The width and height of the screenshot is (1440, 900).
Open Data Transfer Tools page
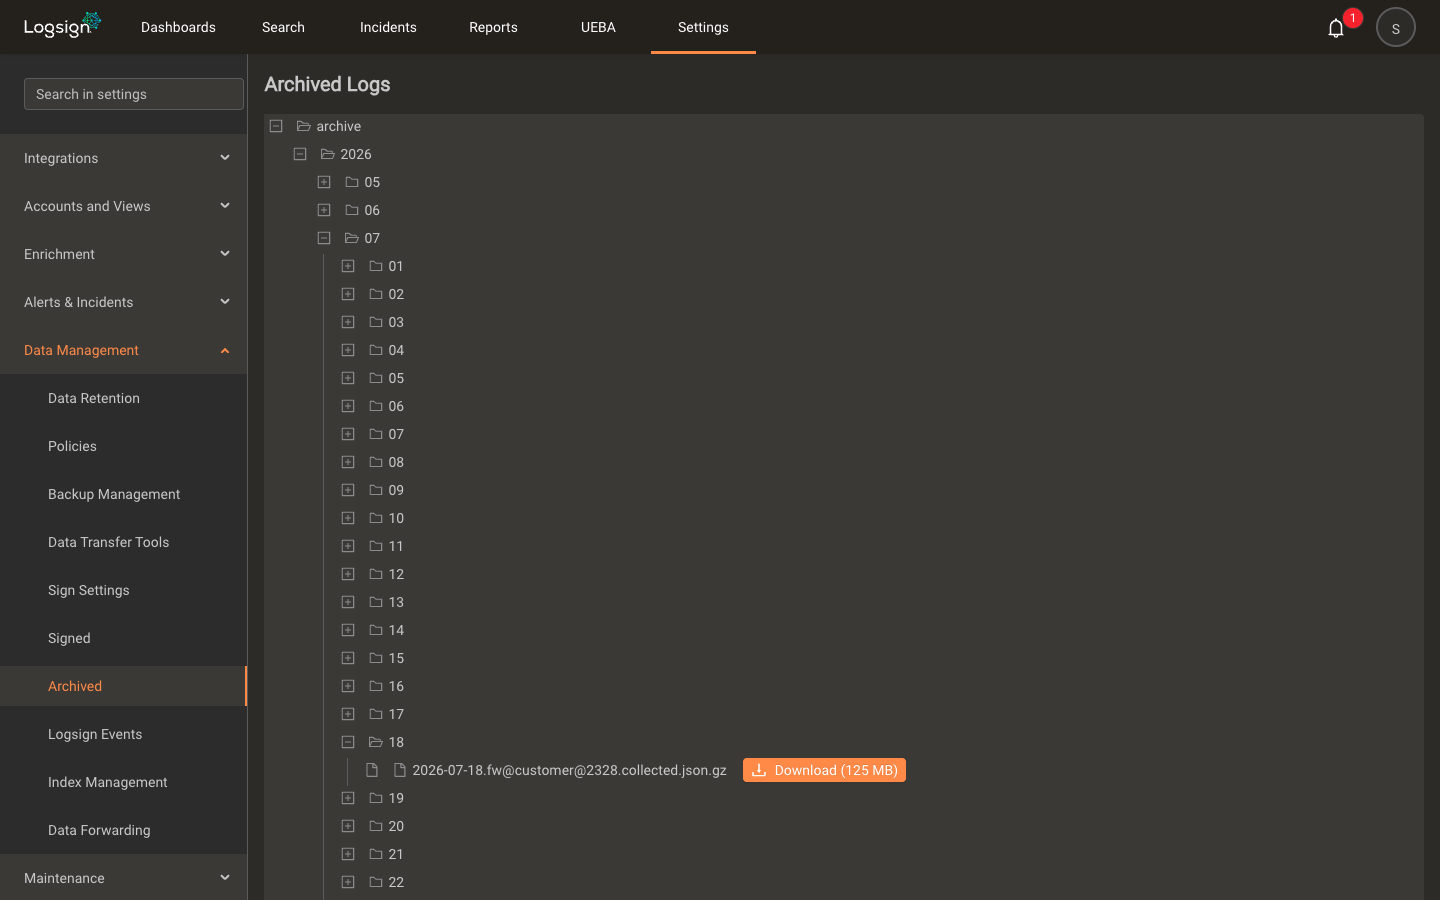[x=108, y=542]
